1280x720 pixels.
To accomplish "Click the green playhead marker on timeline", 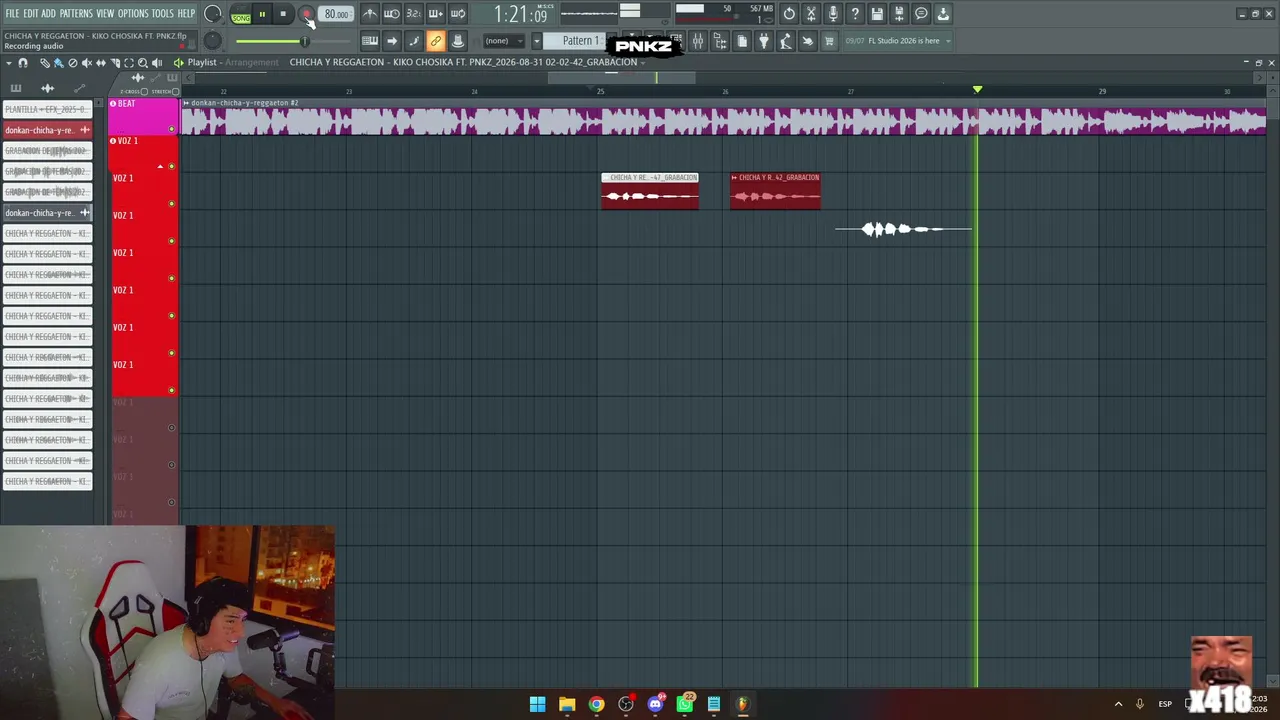I will [977, 90].
